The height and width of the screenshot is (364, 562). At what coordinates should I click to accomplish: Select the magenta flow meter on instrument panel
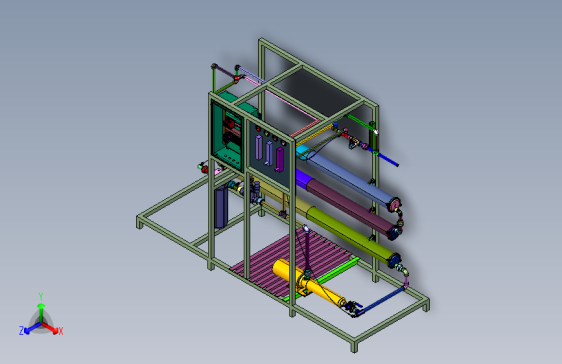[x=280, y=159]
